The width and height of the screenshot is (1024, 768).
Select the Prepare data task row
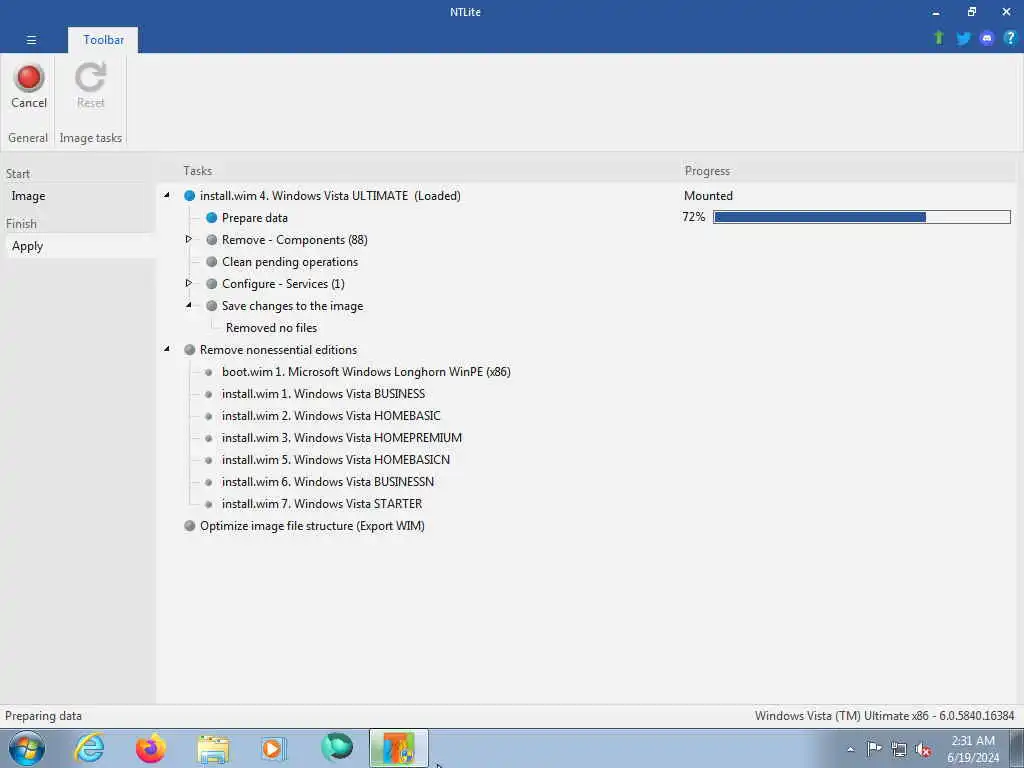pos(255,217)
